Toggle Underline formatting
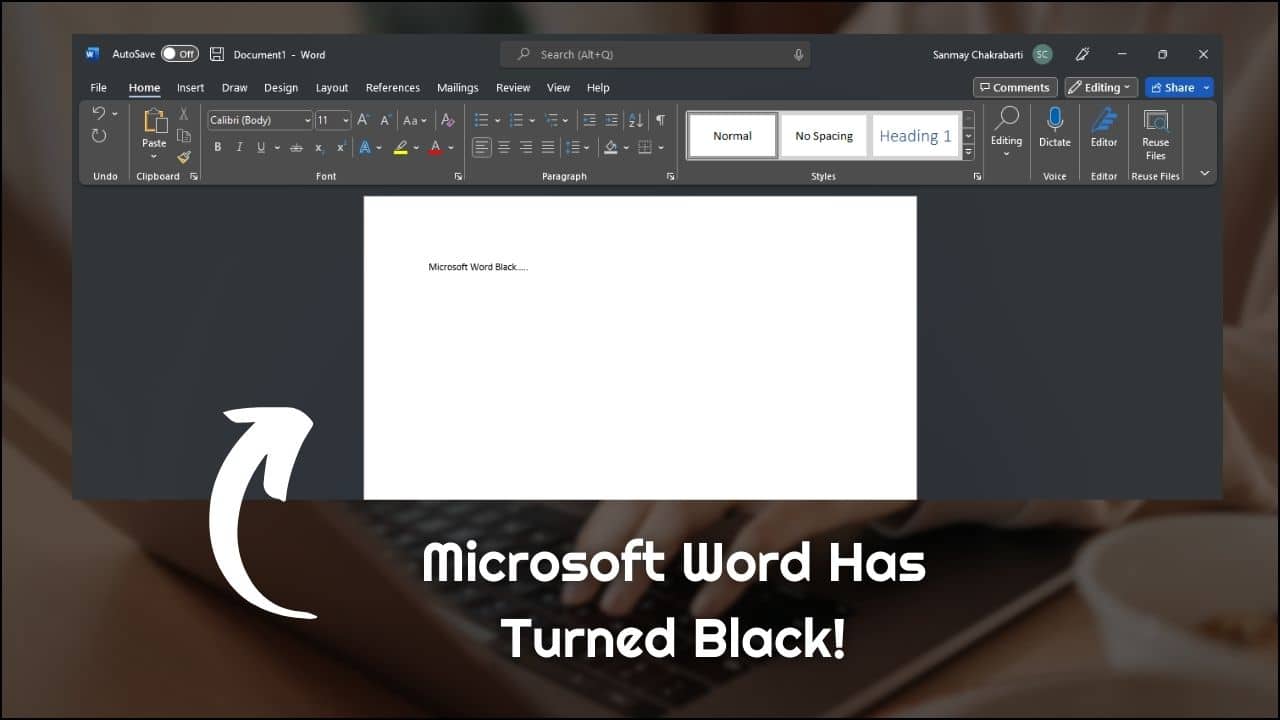 [x=261, y=147]
